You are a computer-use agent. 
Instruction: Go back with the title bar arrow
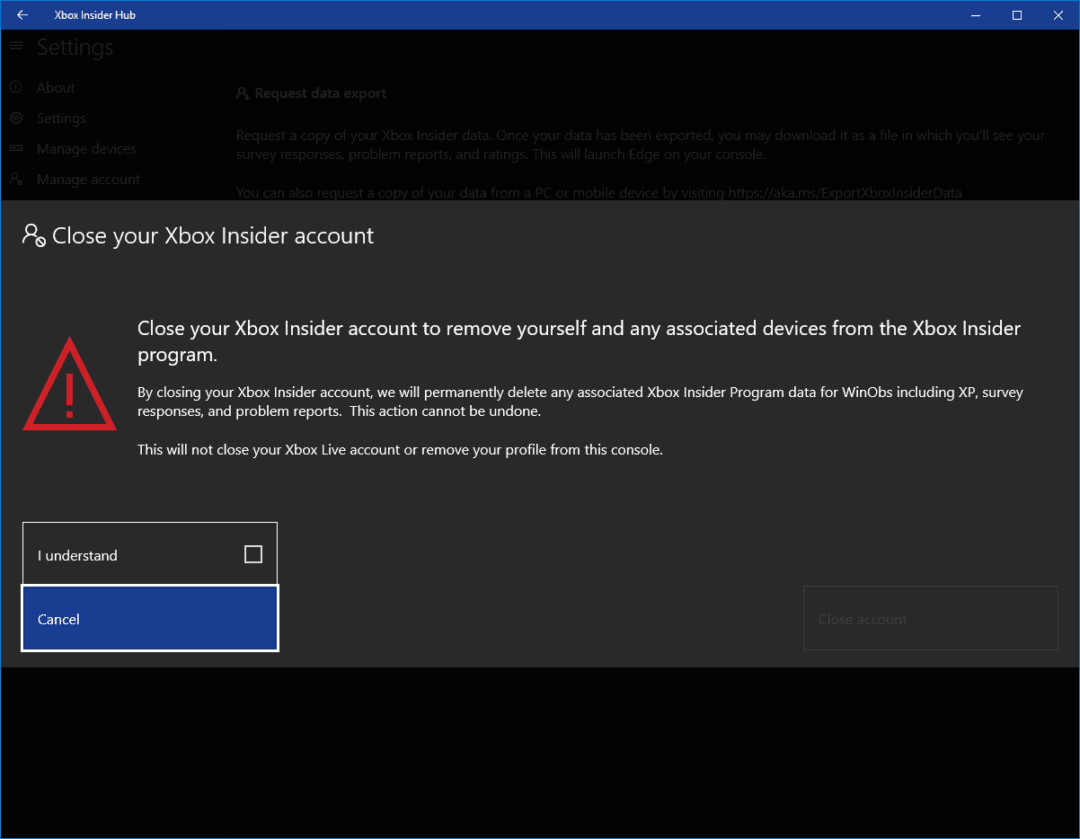tap(22, 14)
